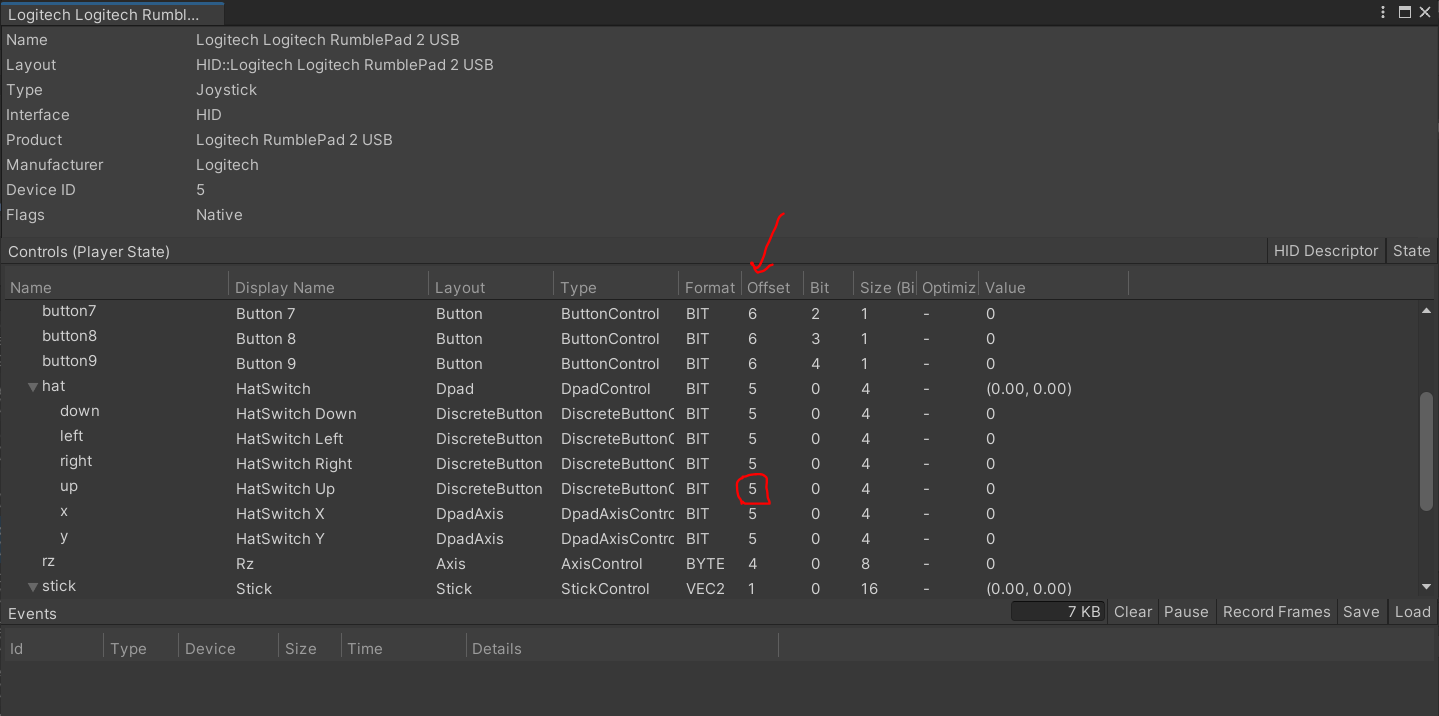Maximize the device debug window
This screenshot has height=716, width=1439.
click(x=1405, y=13)
